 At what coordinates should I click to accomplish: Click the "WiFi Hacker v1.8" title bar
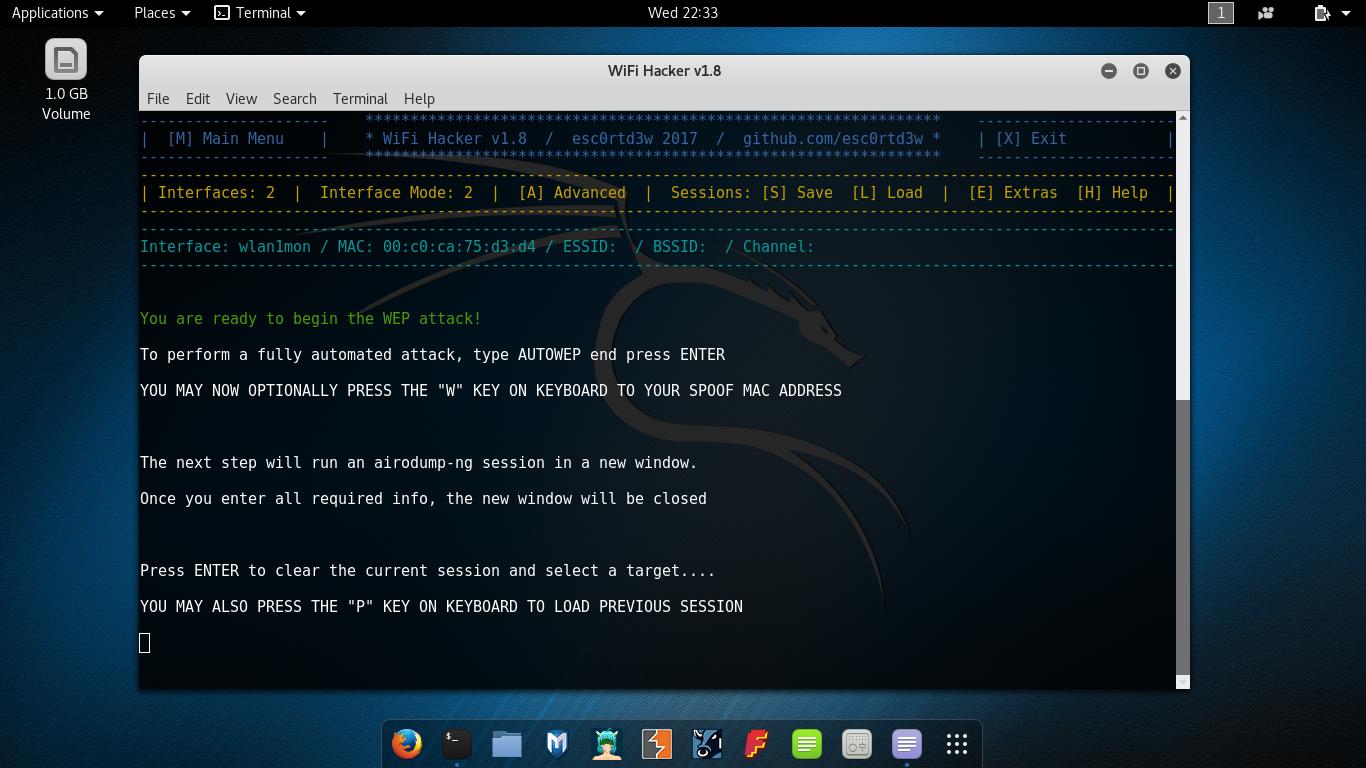click(664, 71)
